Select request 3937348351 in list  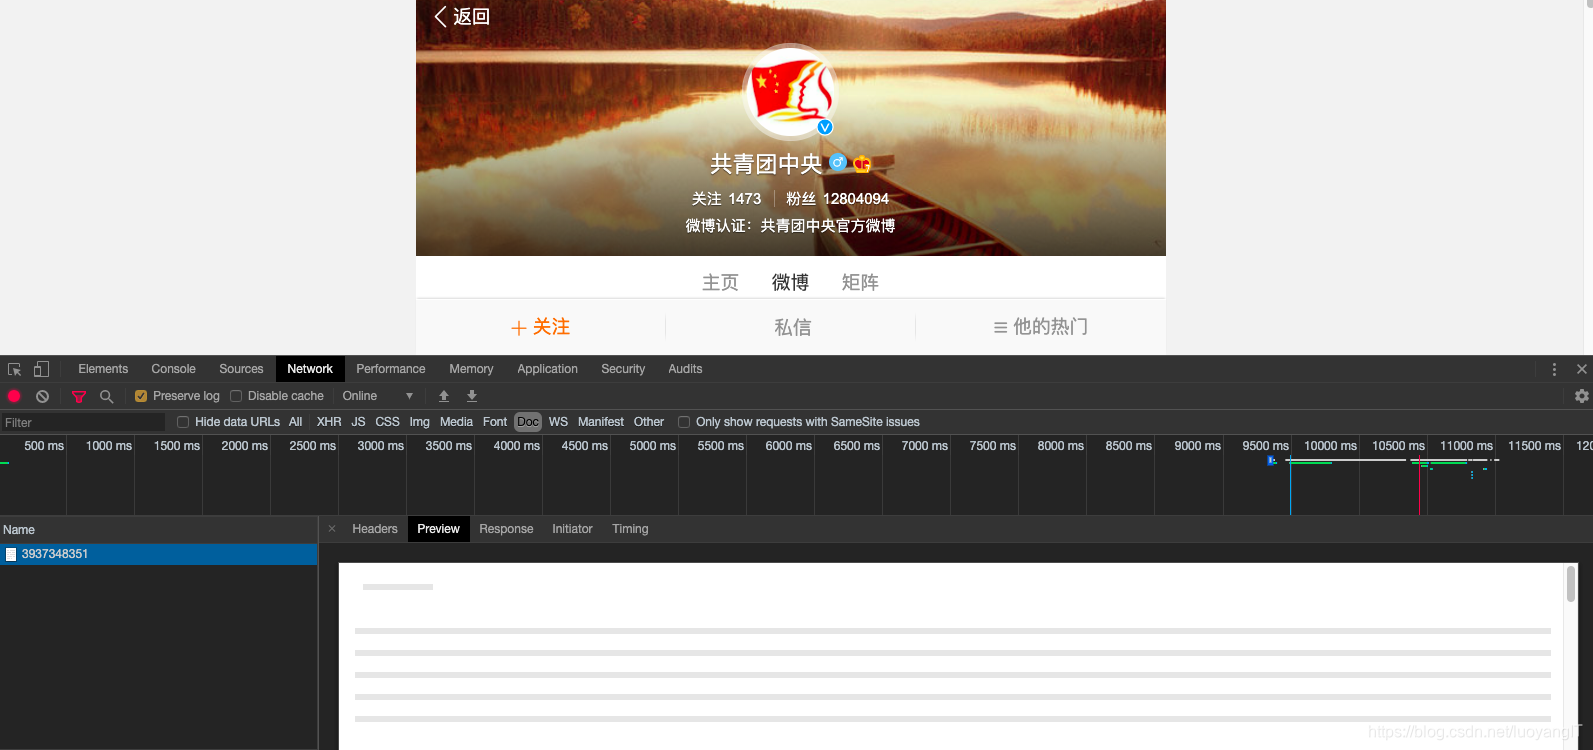coord(159,554)
